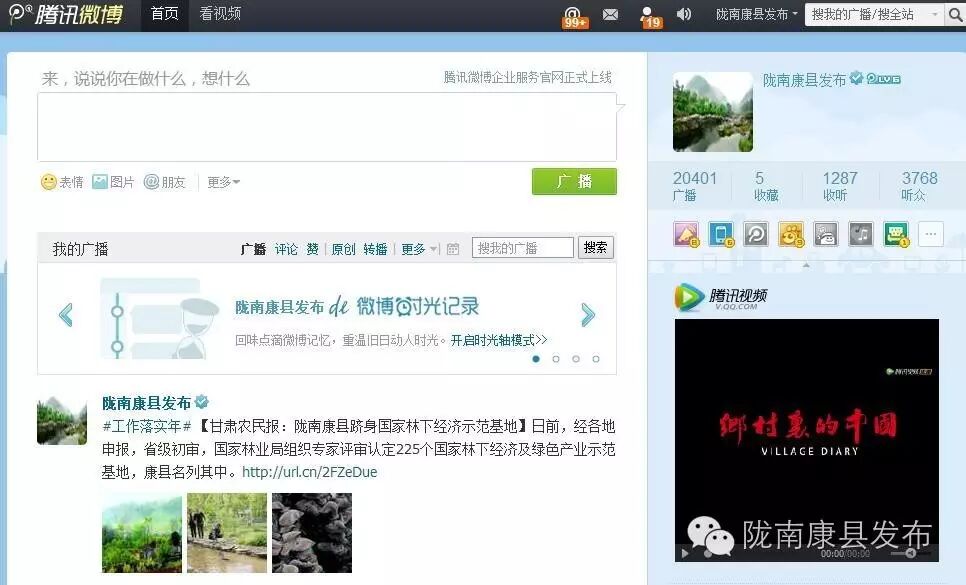The height and width of the screenshot is (585, 966).
Task: Open the #工作落实年# hashtag
Action: (147, 426)
